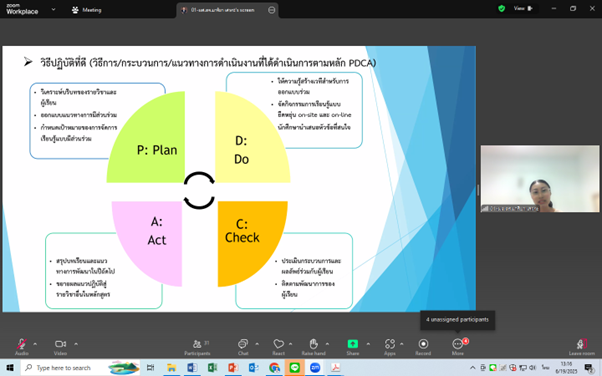
Task: Start recording with the Record button
Action: [423, 346]
